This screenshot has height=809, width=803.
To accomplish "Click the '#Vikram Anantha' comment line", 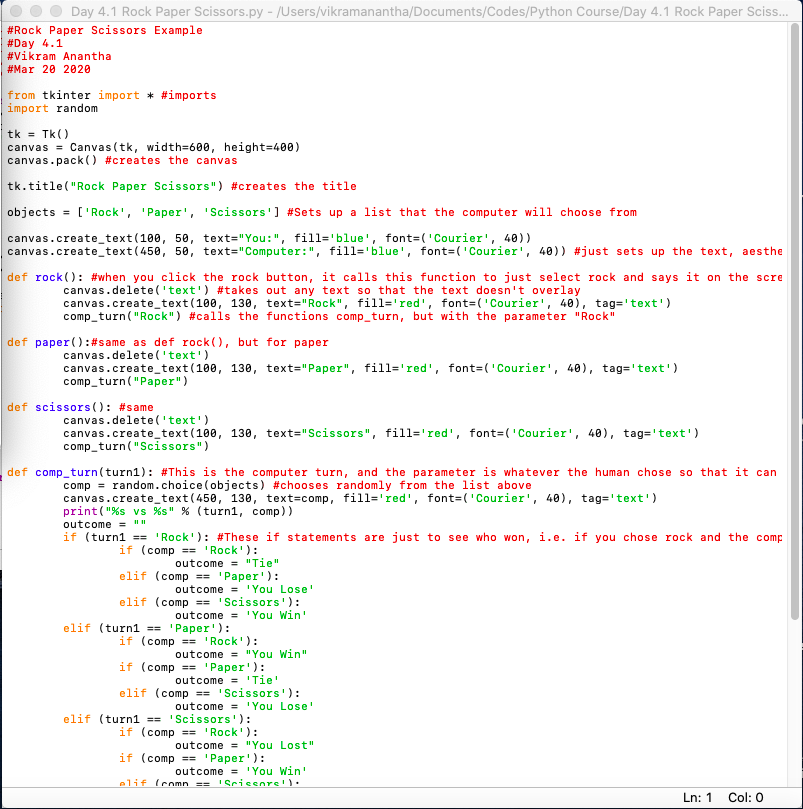I will [59, 56].
